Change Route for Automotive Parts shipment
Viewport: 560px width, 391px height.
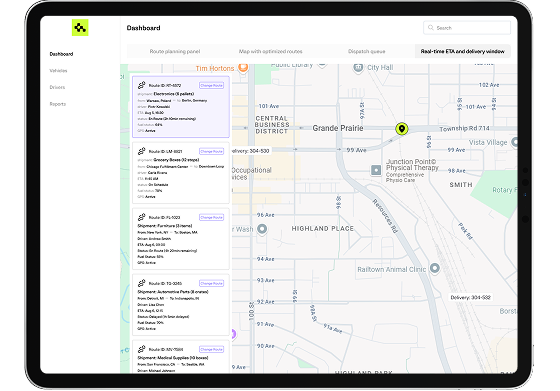[211, 283]
